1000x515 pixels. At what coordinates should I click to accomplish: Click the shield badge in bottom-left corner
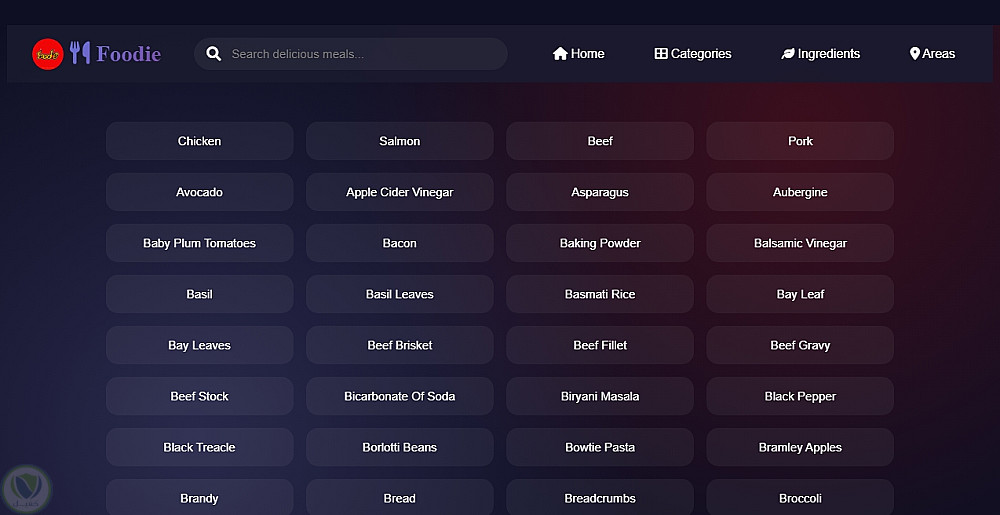click(x=25, y=487)
